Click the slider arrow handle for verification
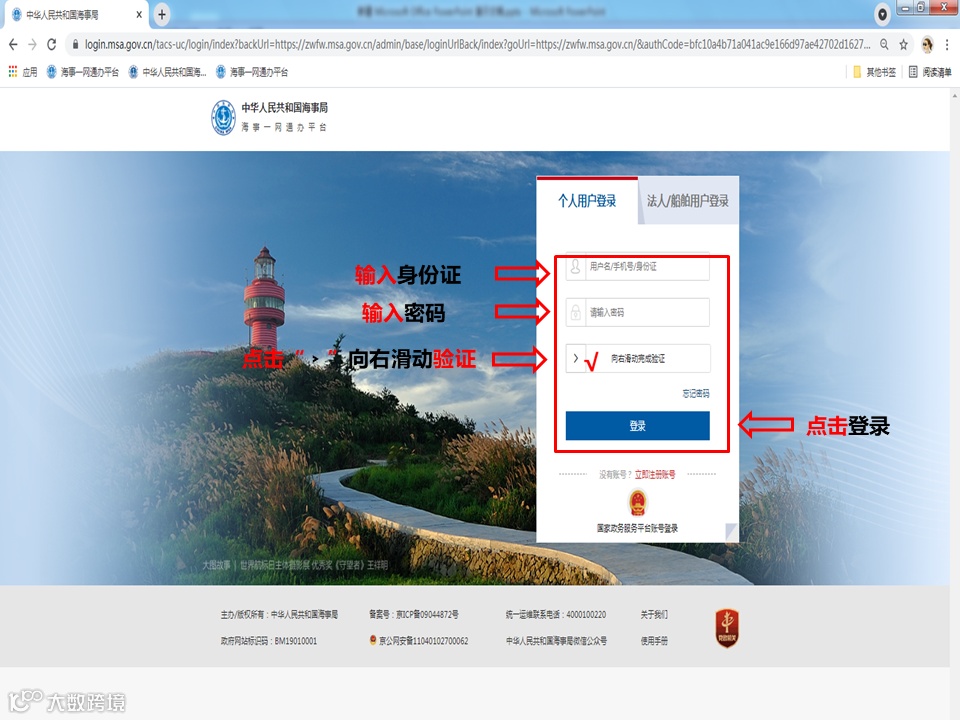The width and height of the screenshot is (960, 720). 576,358
